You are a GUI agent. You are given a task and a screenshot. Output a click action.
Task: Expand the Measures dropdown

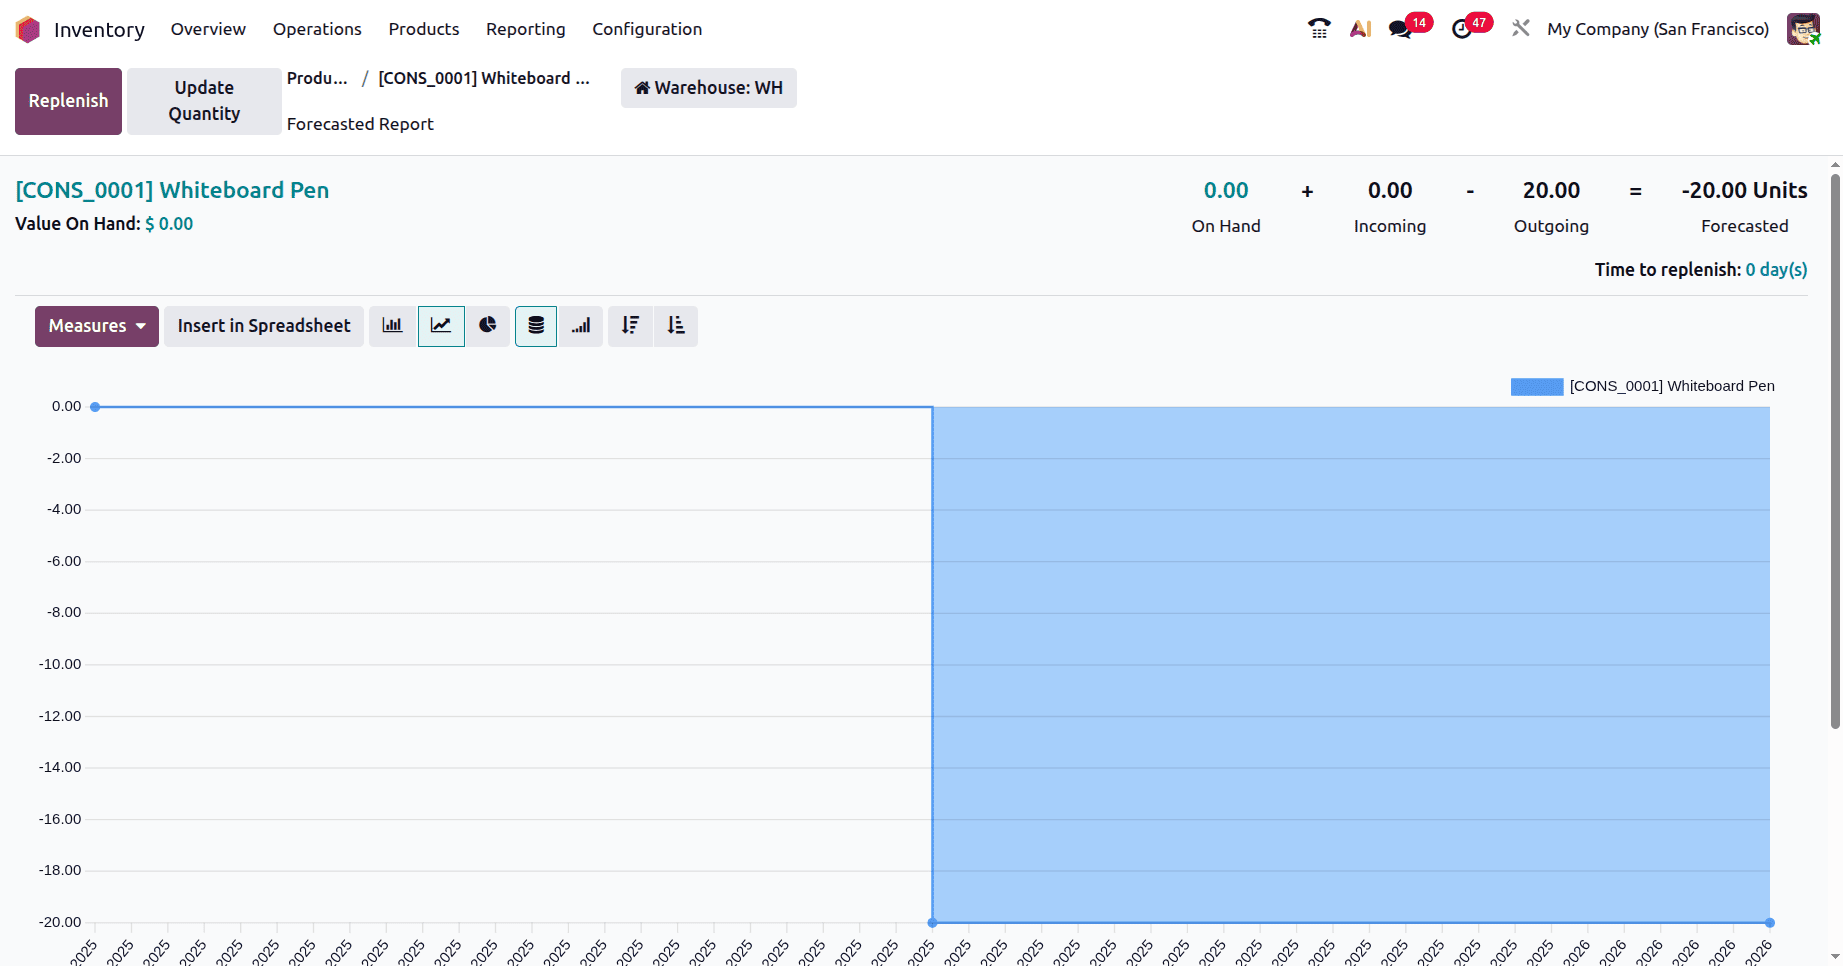coord(97,326)
